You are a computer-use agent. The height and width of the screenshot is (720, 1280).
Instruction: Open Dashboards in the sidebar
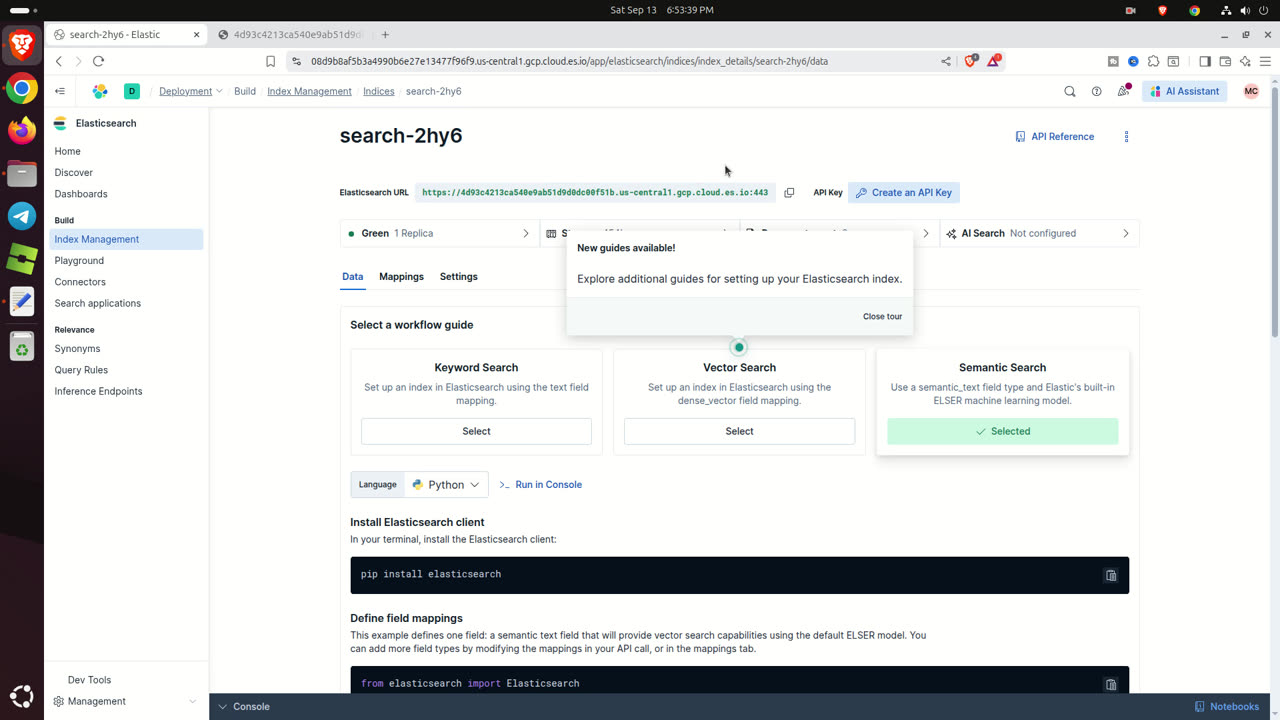pos(81,194)
